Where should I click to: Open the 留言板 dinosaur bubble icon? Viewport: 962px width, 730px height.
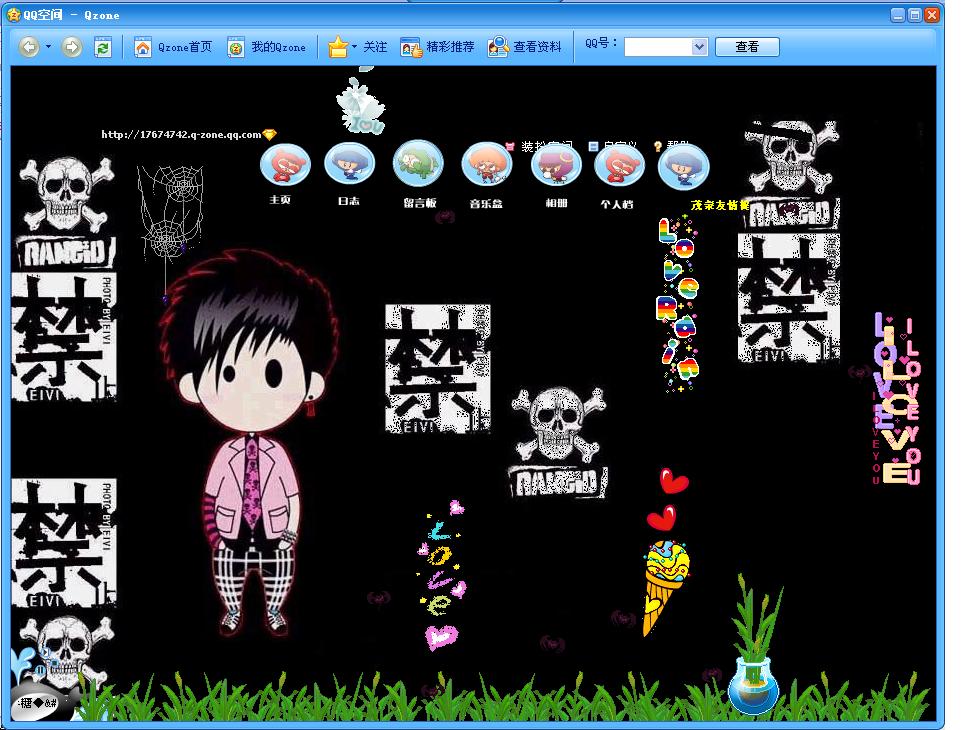(418, 164)
